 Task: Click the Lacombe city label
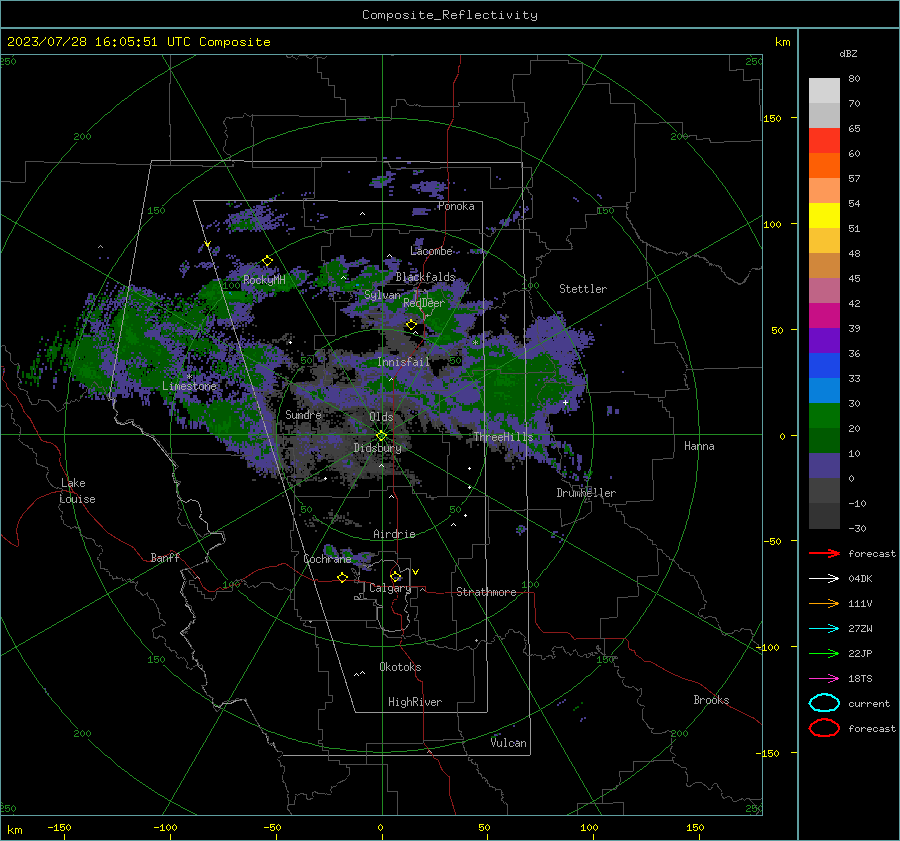coord(431,251)
